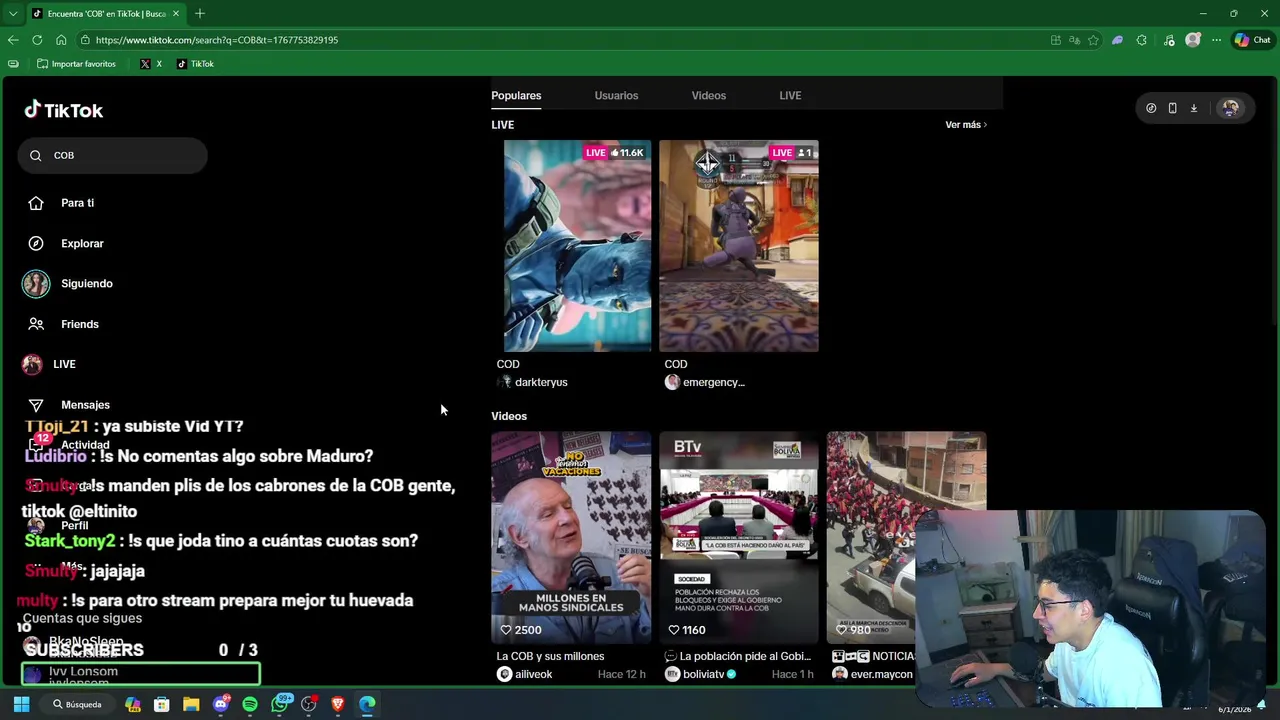Open emergency COD live thumbnail
Image resolution: width=1280 pixels, height=720 pixels.
739,246
